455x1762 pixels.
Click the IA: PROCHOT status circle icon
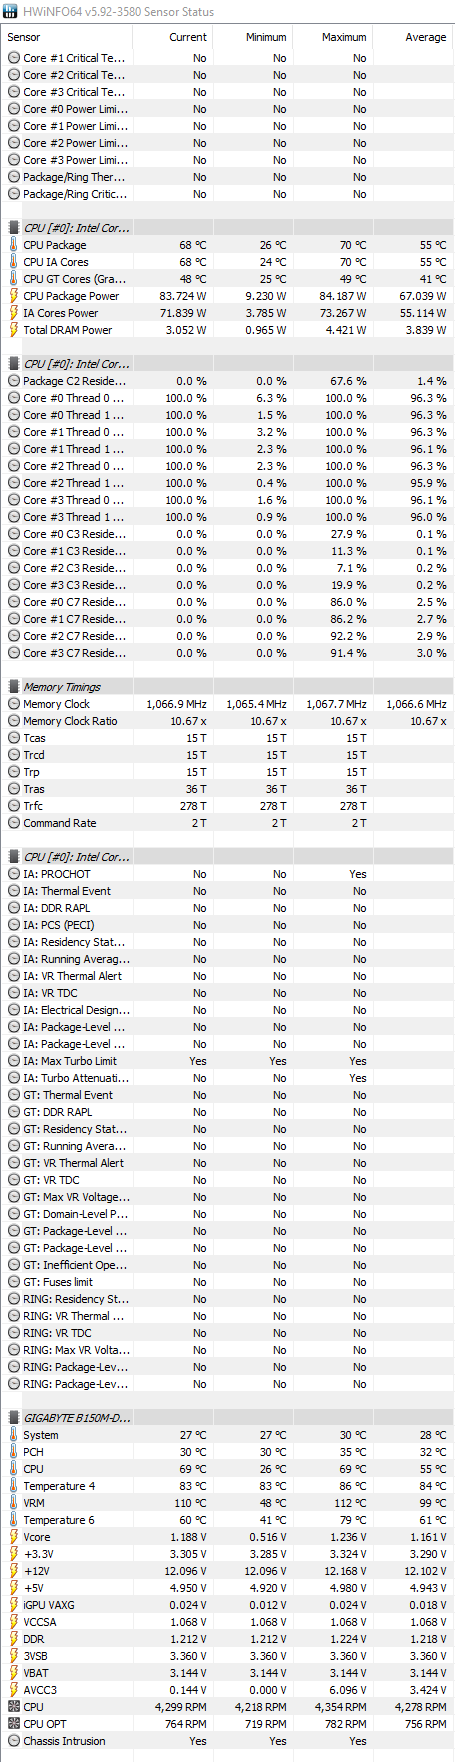coord(13,874)
